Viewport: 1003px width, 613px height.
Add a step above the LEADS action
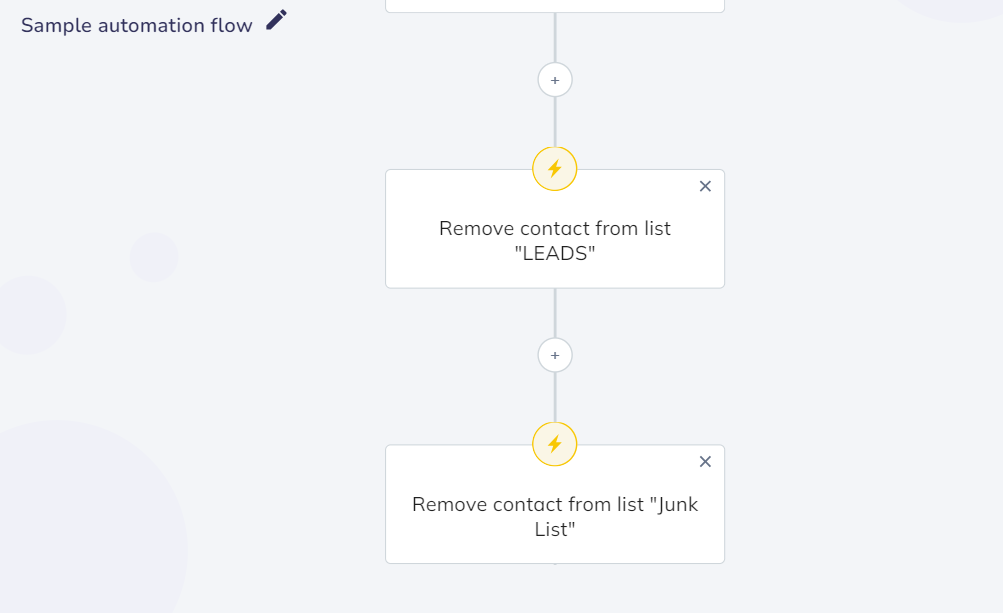pyautogui.click(x=555, y=80)
